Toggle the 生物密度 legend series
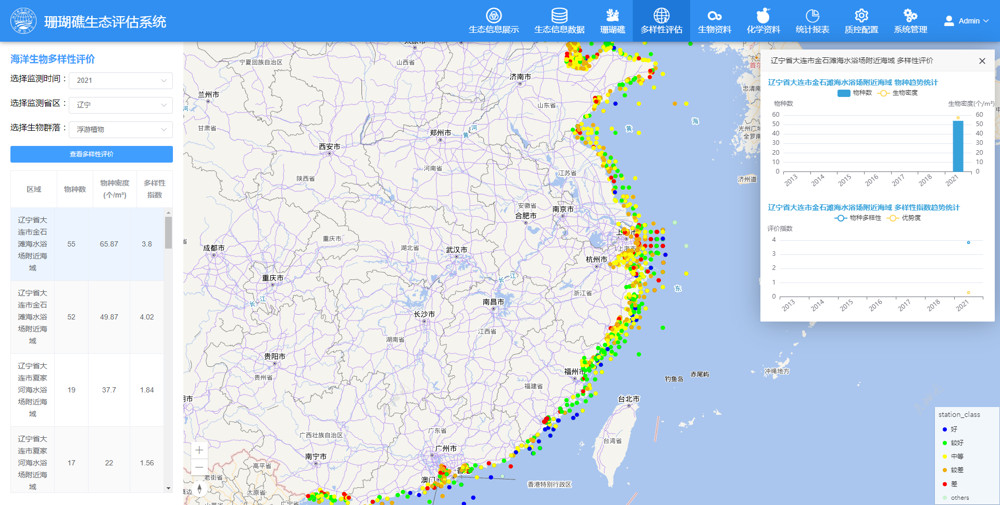 [898, 93]
